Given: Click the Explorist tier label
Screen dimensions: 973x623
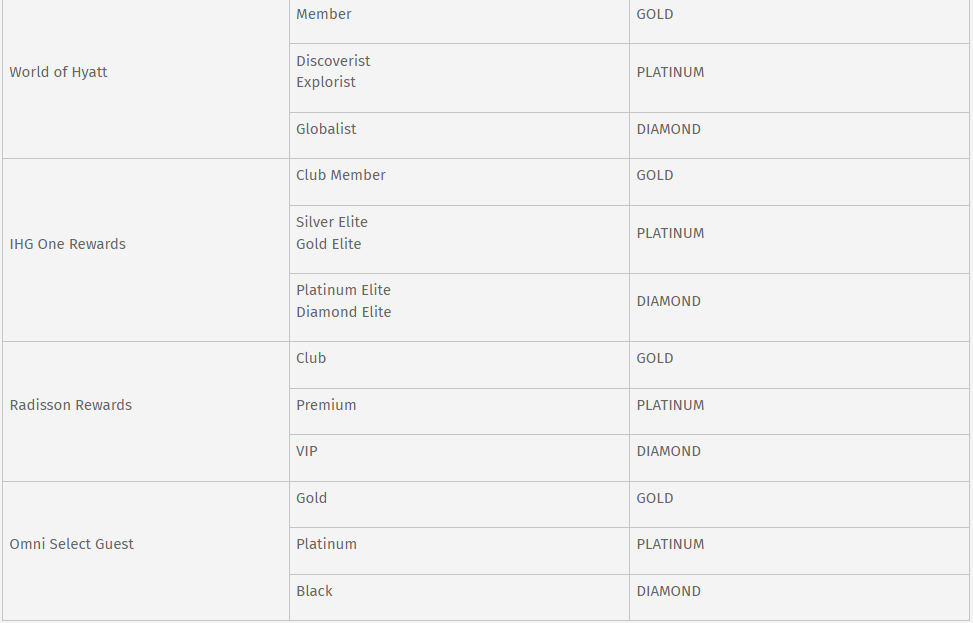Looking at the screenshot, I should pos(326,82).
